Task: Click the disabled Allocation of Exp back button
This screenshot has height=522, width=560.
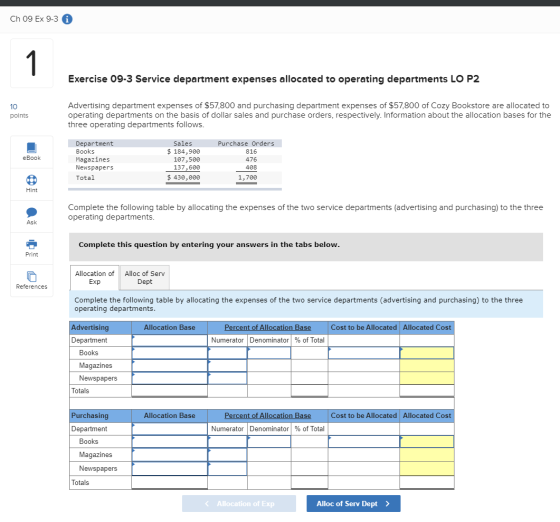Action: 239,503
